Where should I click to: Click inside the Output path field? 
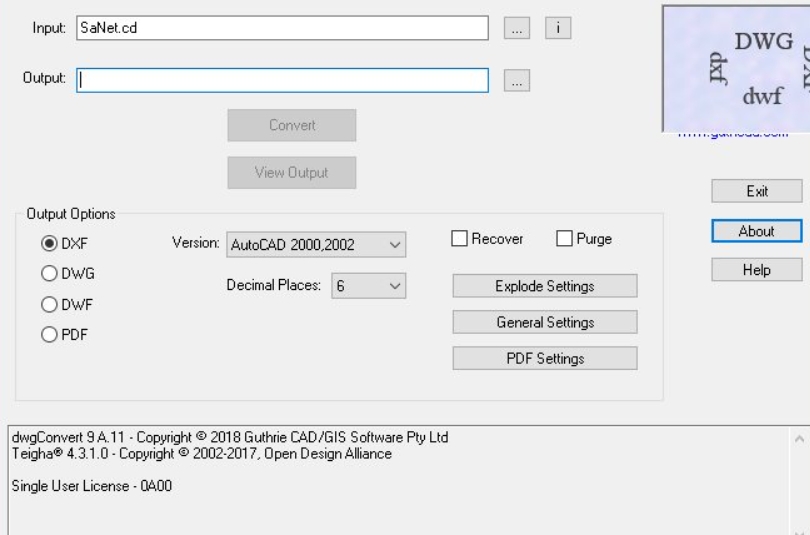tap(282, 80)
